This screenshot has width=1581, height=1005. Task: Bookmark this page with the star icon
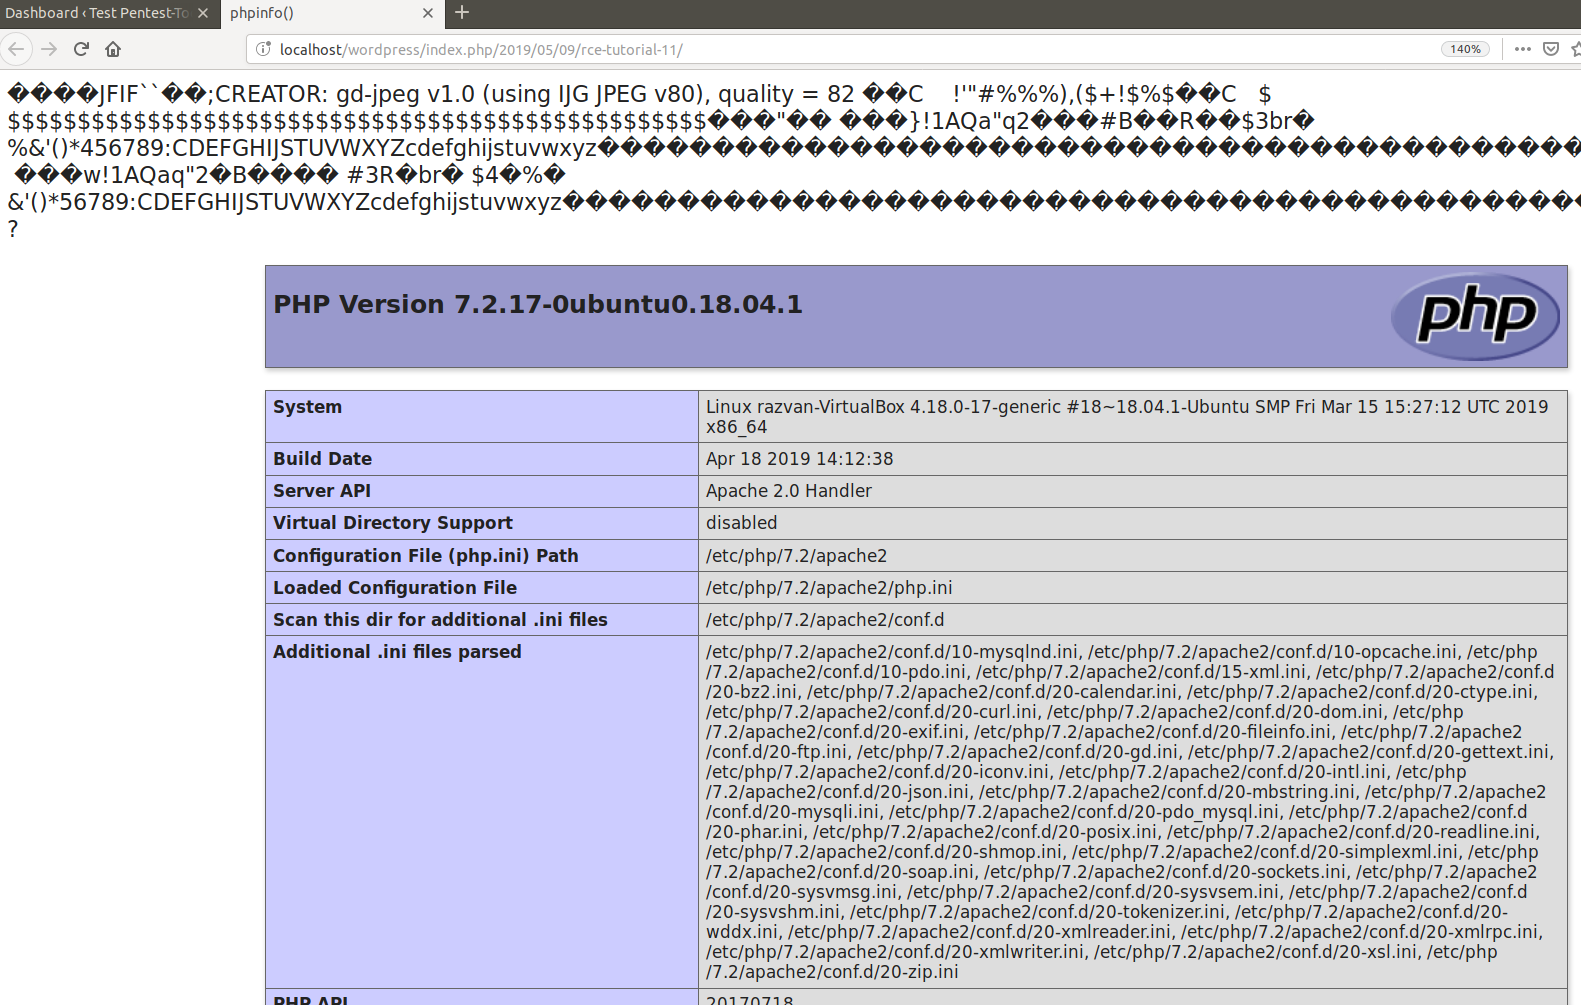[1575, 49]
